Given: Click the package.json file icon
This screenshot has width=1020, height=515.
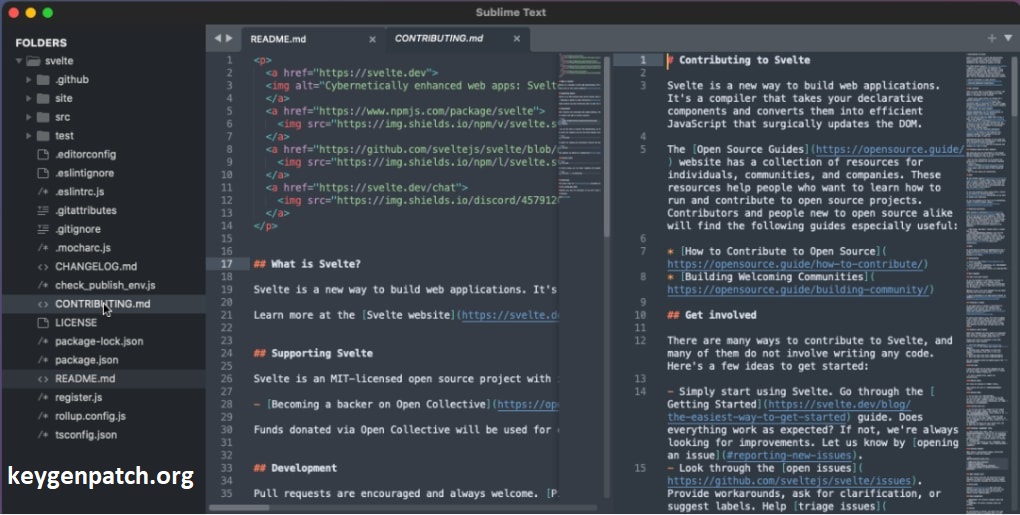Looking at the screenshot, I should point(43,360).
